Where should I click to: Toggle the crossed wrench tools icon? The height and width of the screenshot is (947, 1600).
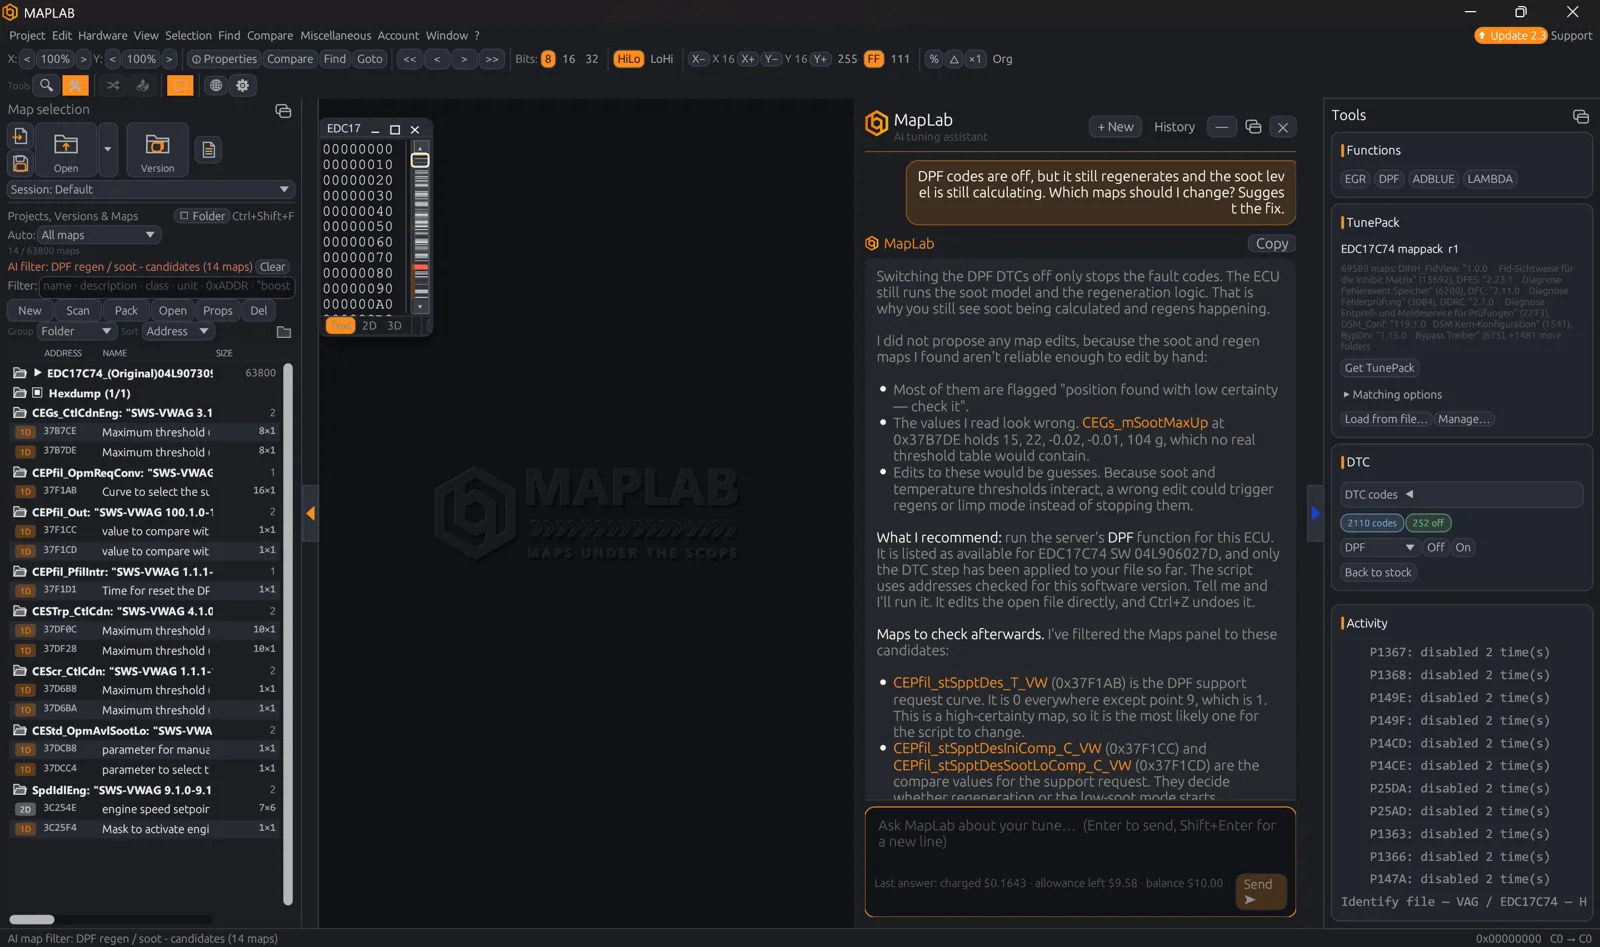click(x=75, y=86)
